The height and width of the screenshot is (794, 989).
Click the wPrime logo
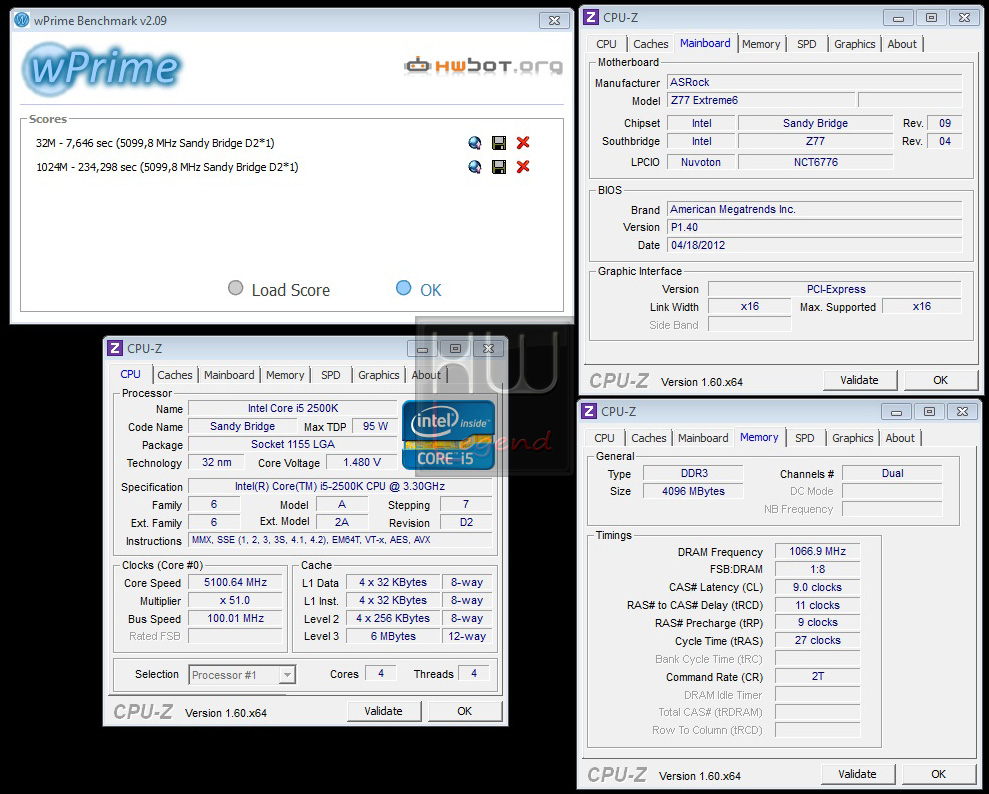(102, 69)
